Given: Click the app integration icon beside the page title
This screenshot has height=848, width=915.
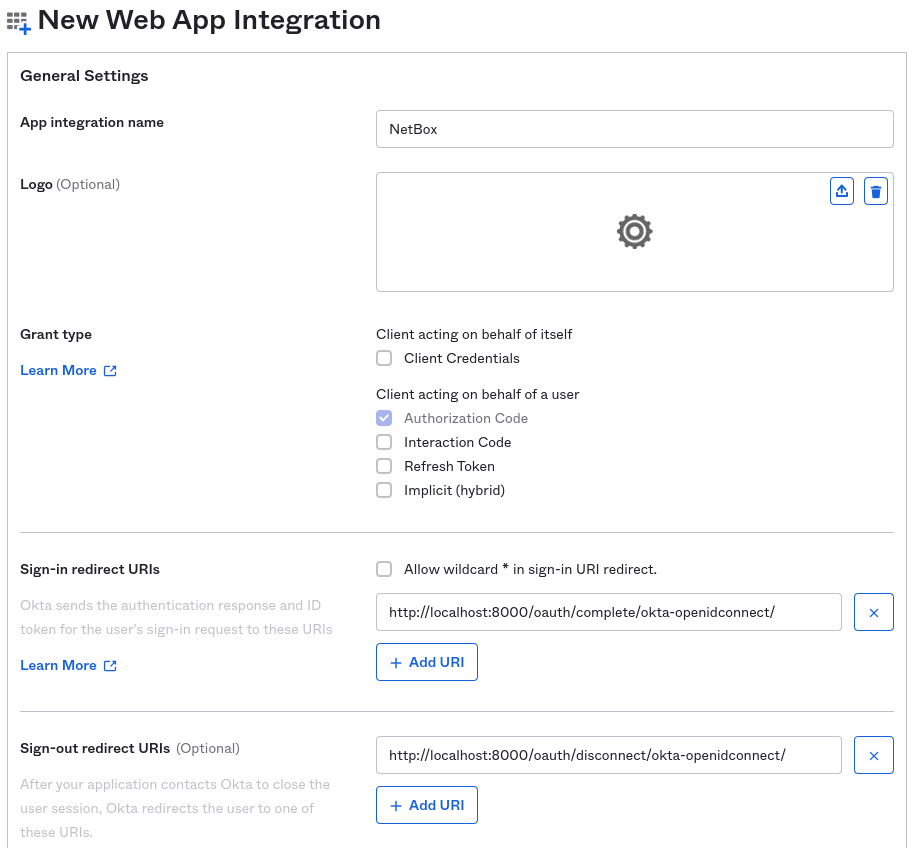Looking at the screenshot, I should 19,20.
